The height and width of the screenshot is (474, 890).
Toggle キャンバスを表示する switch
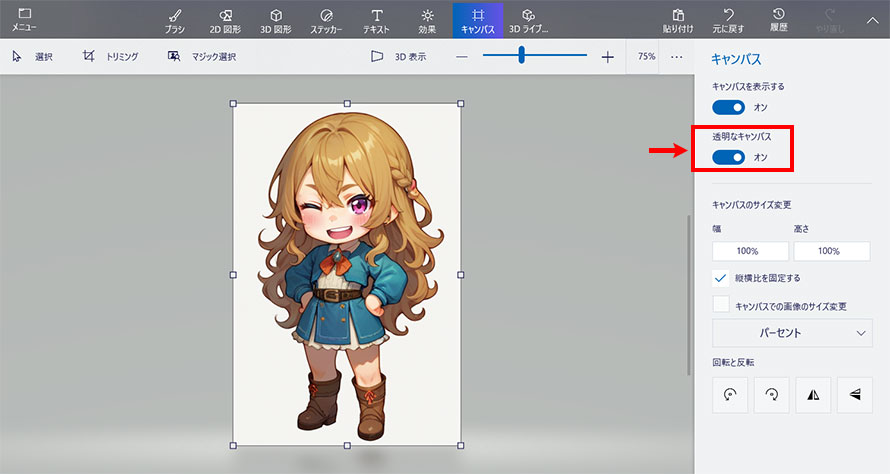tap(728, 107)
